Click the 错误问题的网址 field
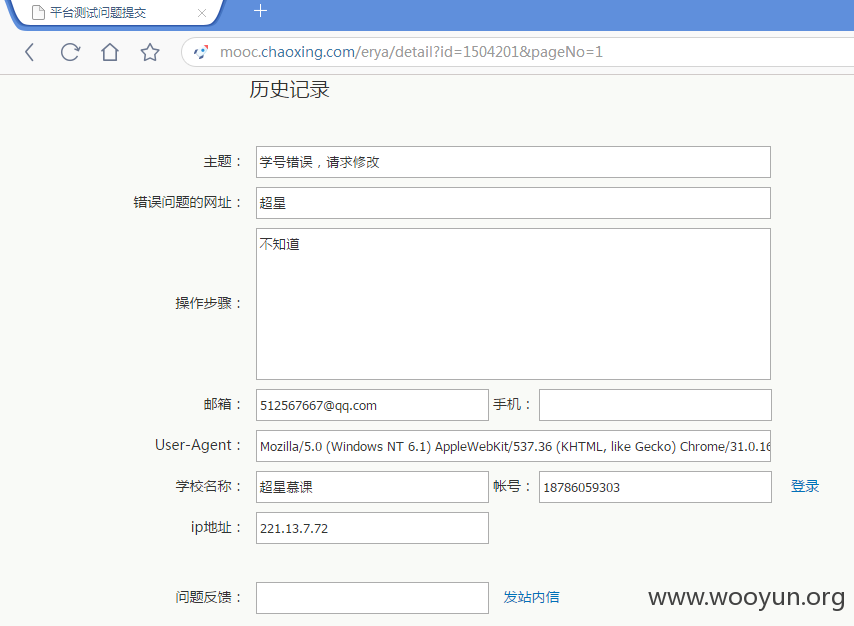 (513, 203)
